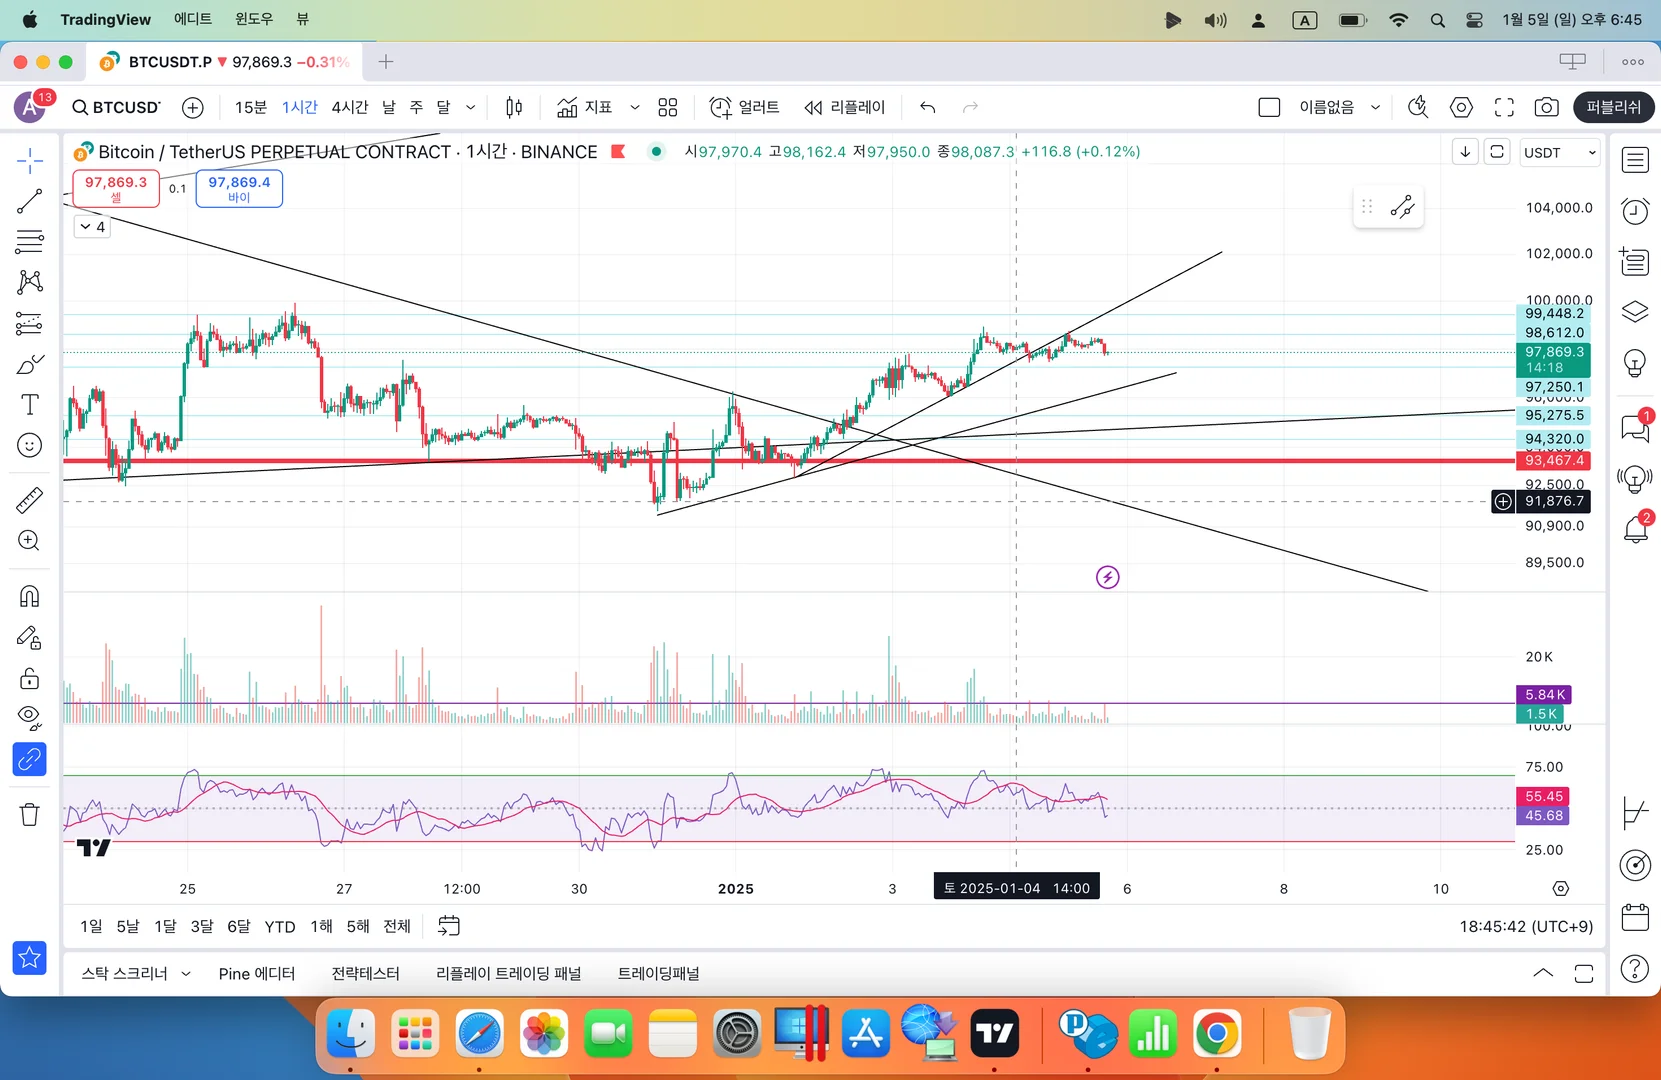Expand the timeframe interval dropdown

[471, 107]
